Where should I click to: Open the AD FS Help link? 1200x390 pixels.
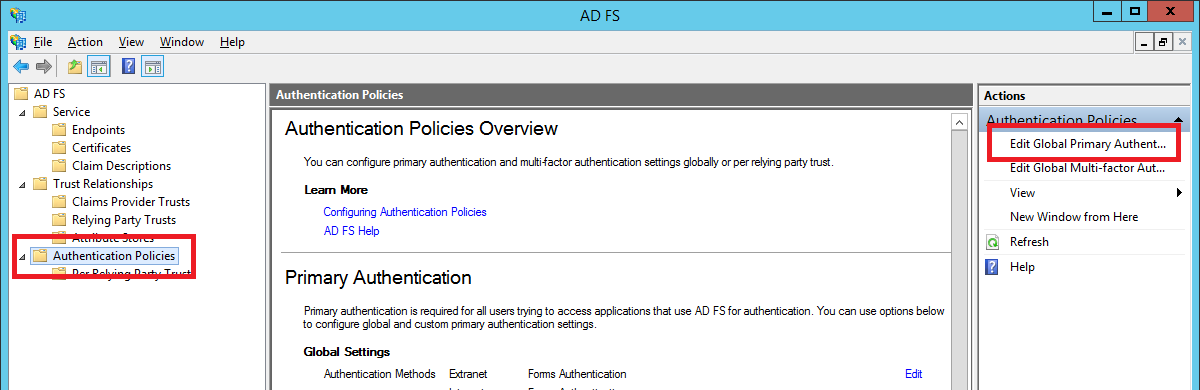tap(351, 231)
